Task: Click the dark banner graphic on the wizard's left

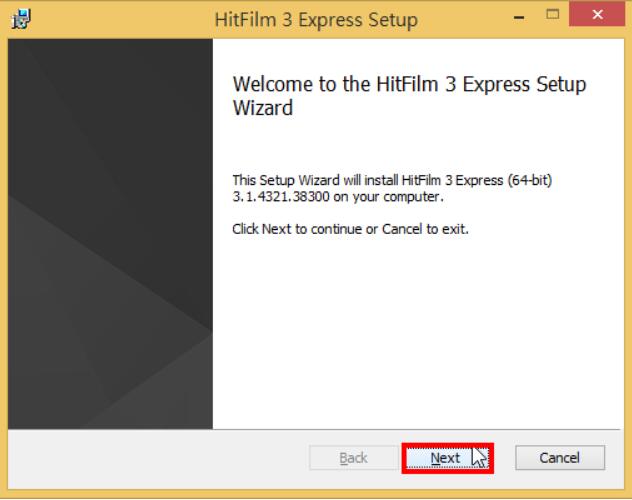Action: [x=110, y=234]
